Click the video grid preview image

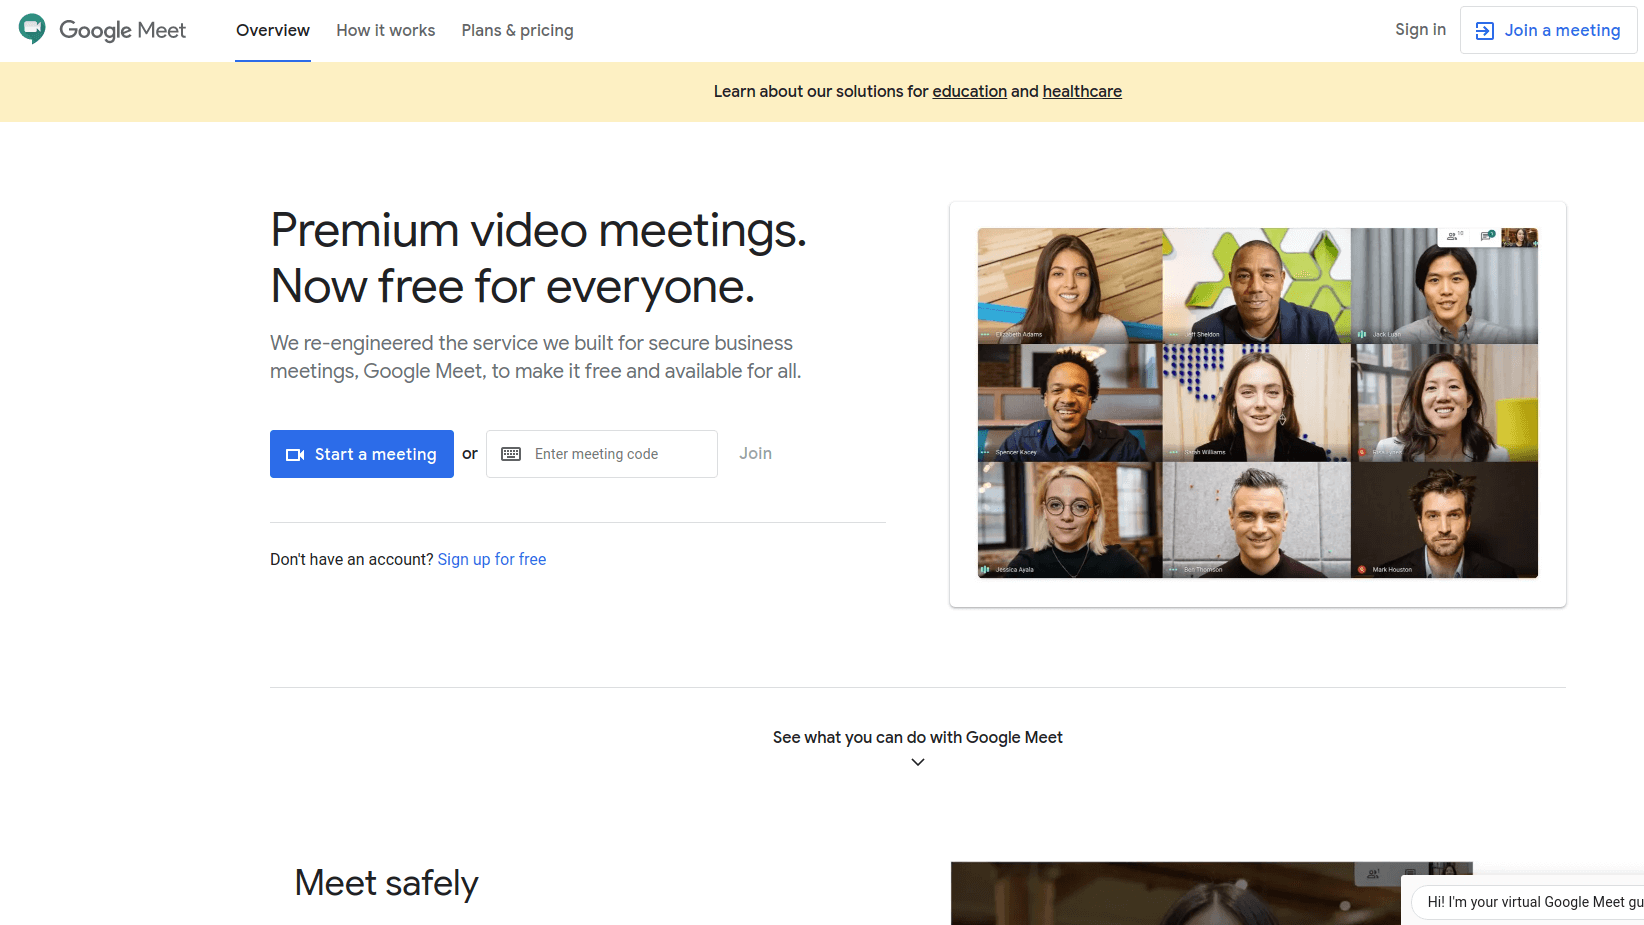[1258, 403]
